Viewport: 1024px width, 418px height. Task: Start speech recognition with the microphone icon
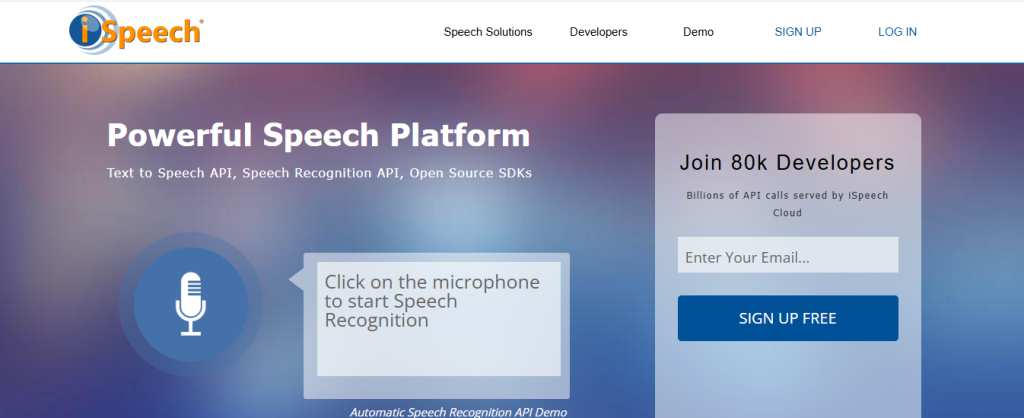[191, 304]
